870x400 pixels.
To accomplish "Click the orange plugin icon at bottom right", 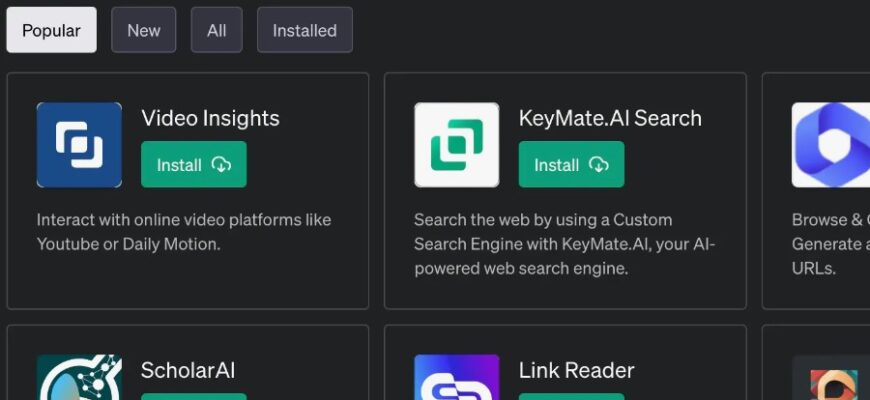I will [831, 380].
